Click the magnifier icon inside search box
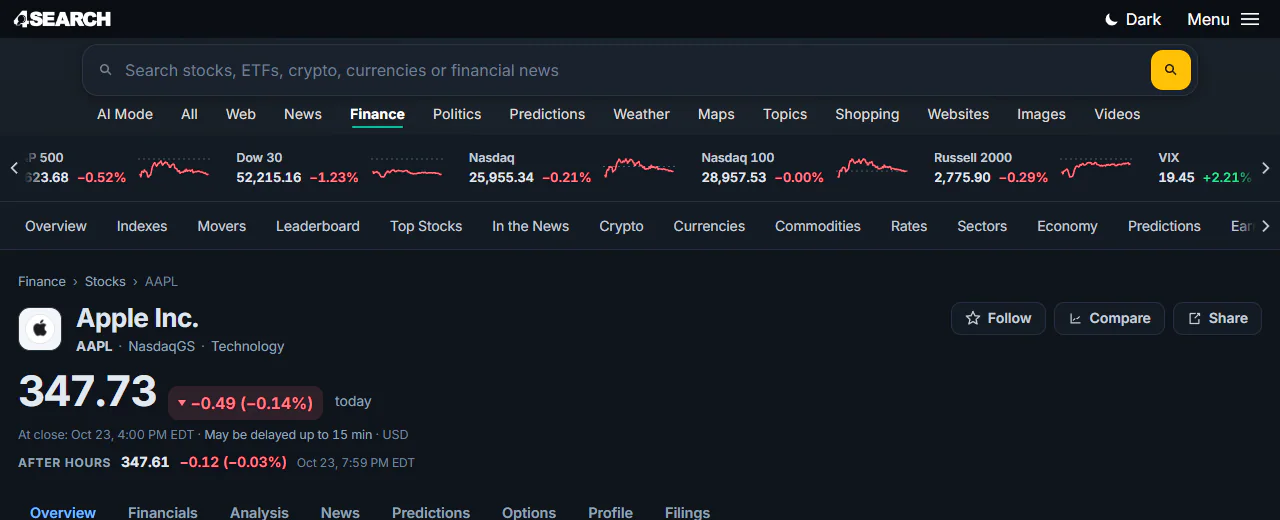The image size is (1280, 520). tap(106, 70)
